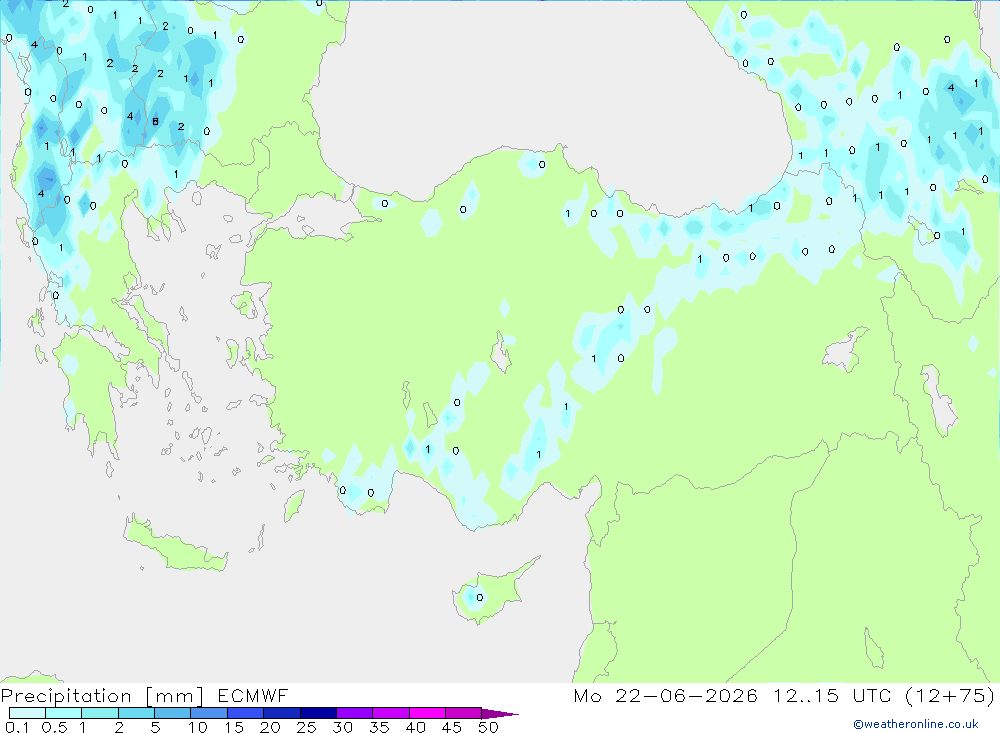Click the 40–45 mm magenta legend box
The width and height of the screenshot is (1000, 733).
pos(427,713)
